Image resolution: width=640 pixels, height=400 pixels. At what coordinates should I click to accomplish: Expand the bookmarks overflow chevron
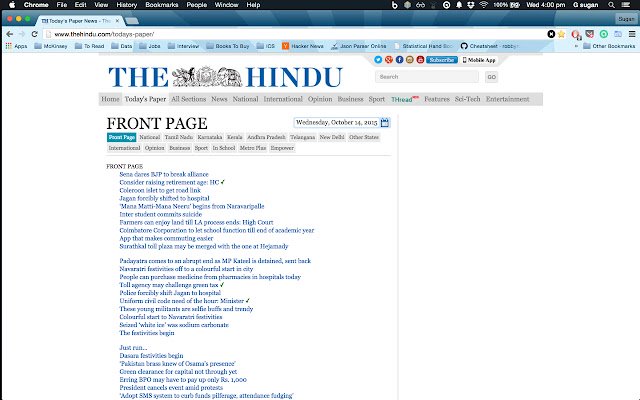point(576,46)
